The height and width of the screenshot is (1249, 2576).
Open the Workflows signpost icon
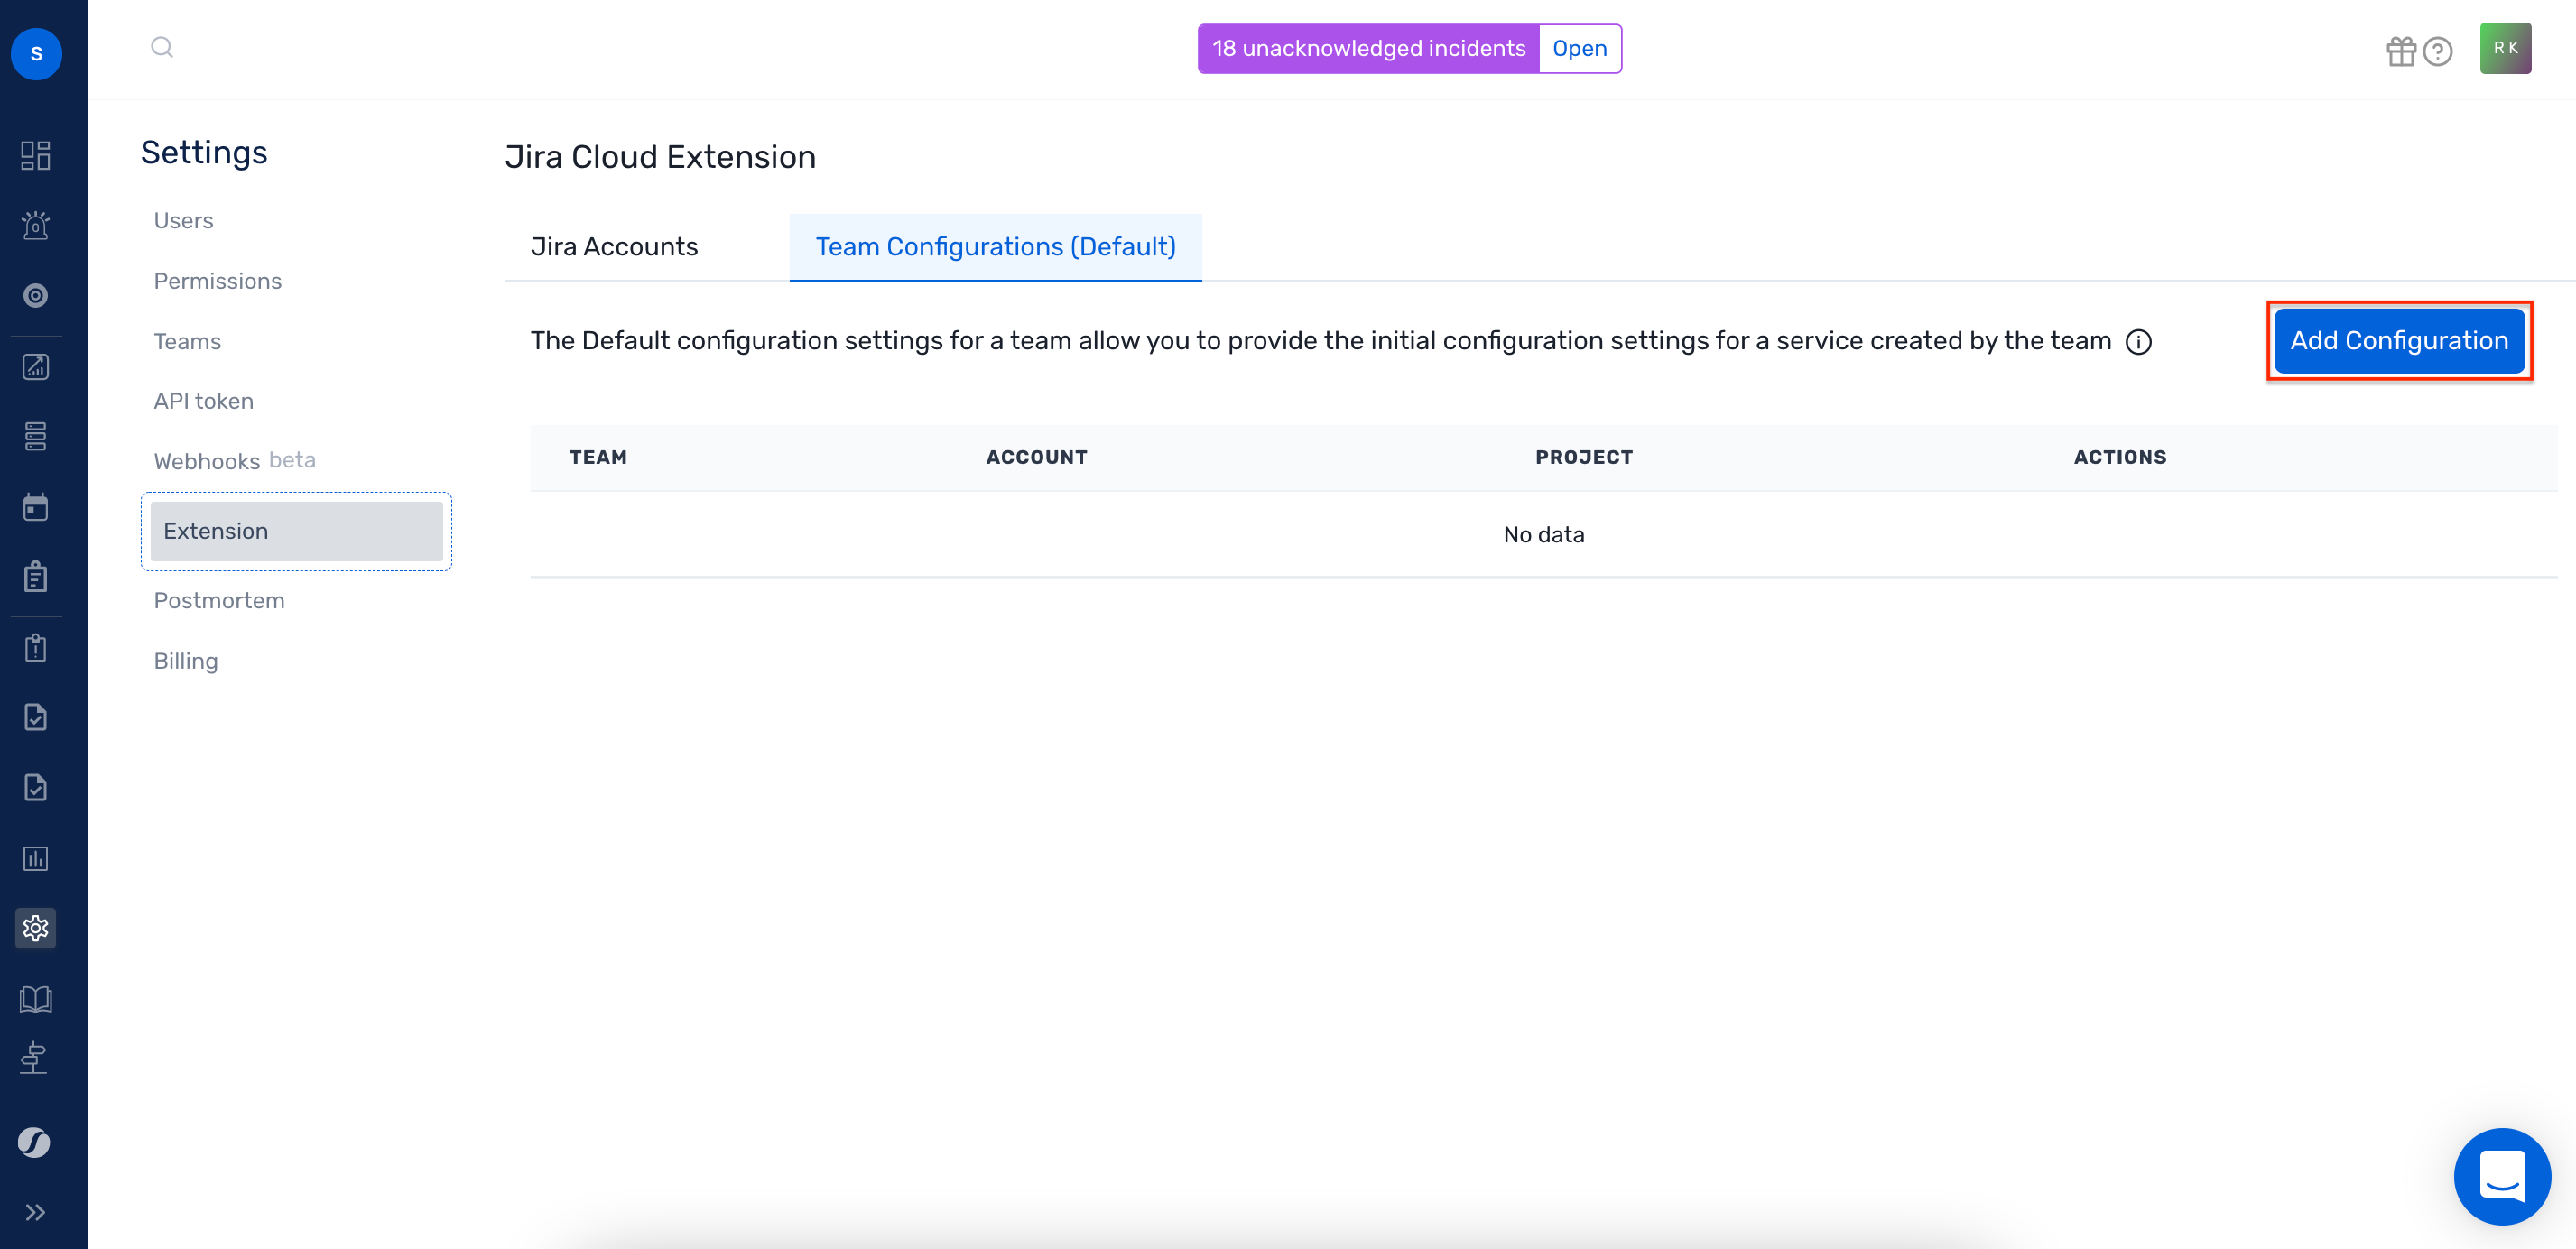[x=36, y=1057]
